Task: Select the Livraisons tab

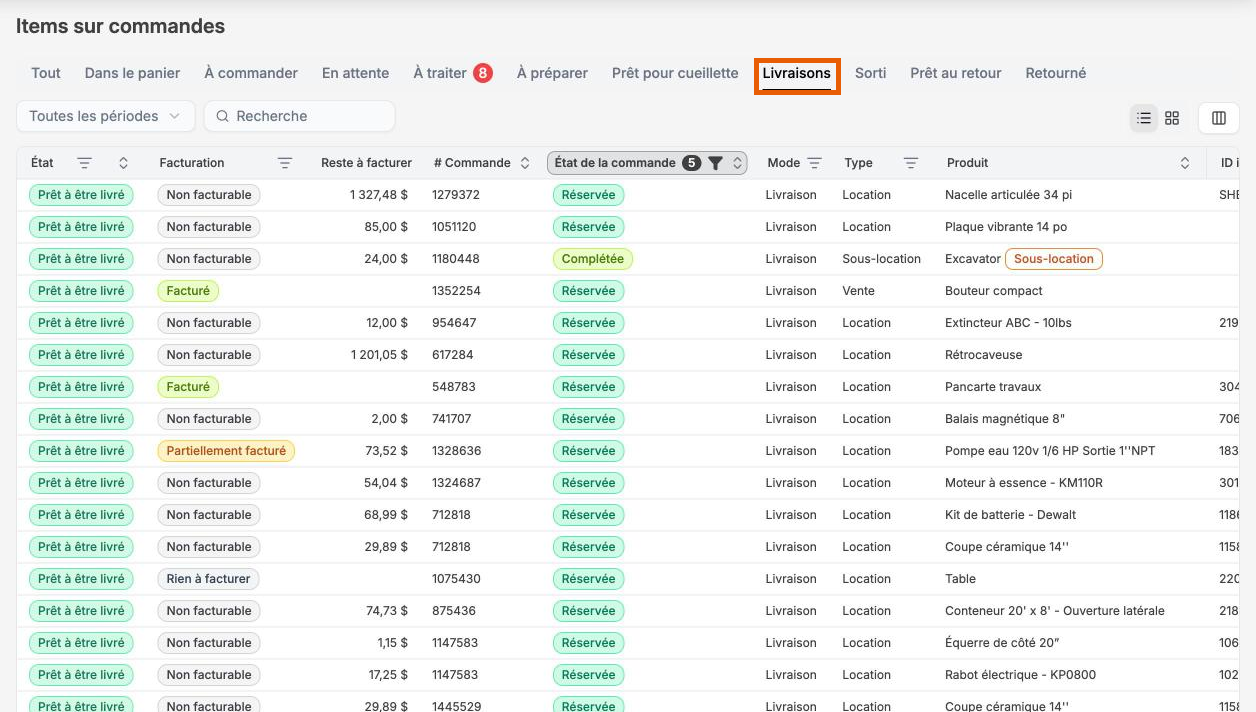Action: [x=796, y=73]
